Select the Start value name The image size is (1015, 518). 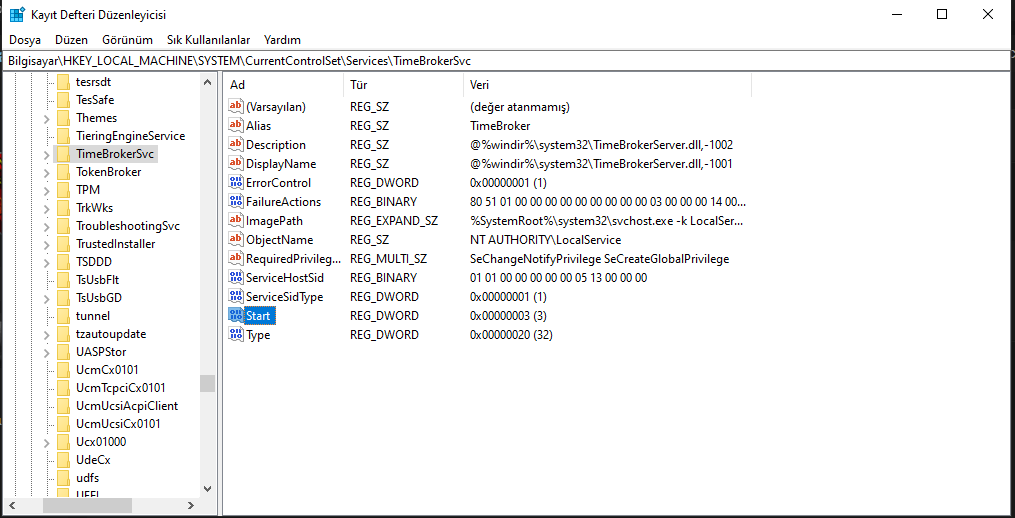click(260, 316)
